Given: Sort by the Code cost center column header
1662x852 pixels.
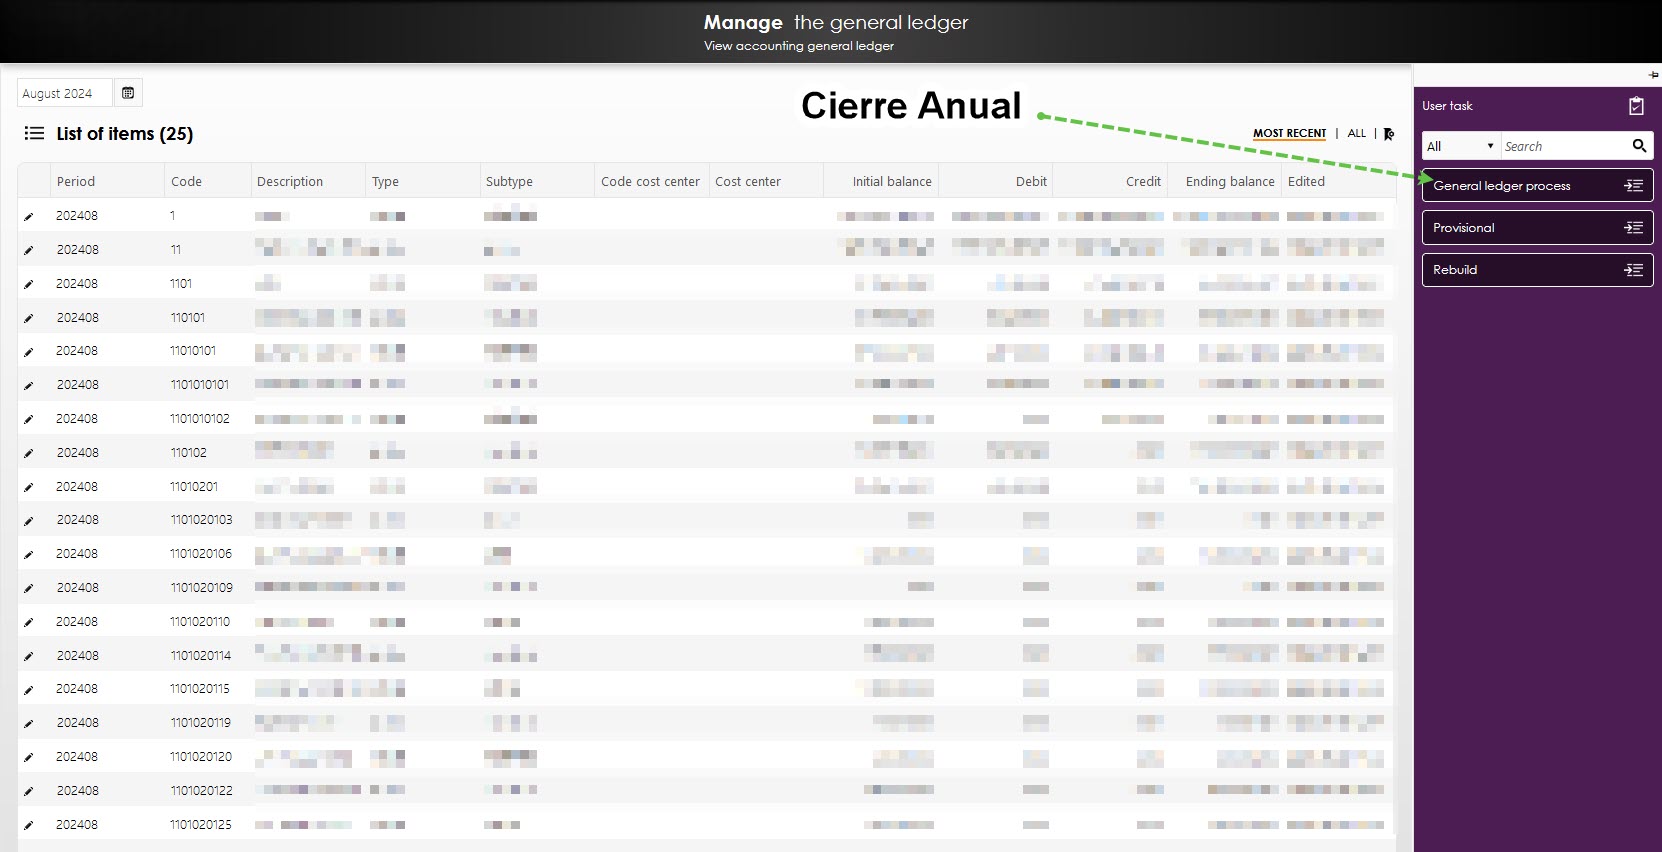Looking at the screenshot, I should [650, 181].
